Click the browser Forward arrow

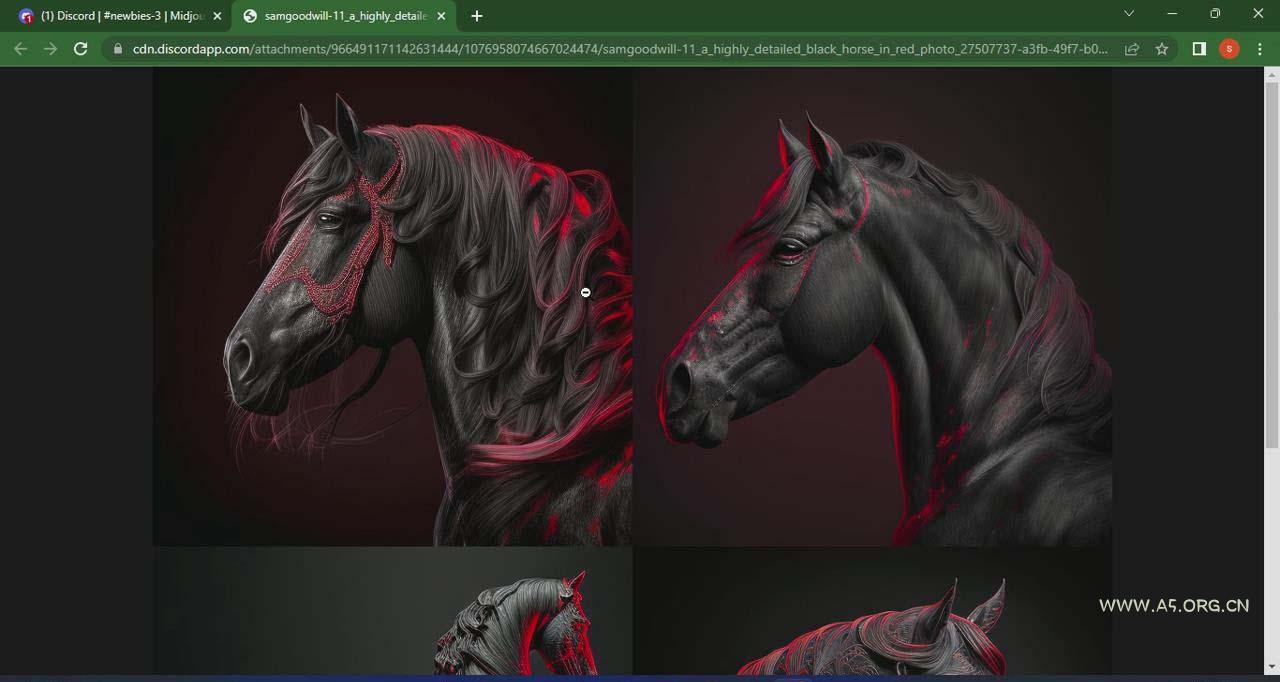(50, 49)
